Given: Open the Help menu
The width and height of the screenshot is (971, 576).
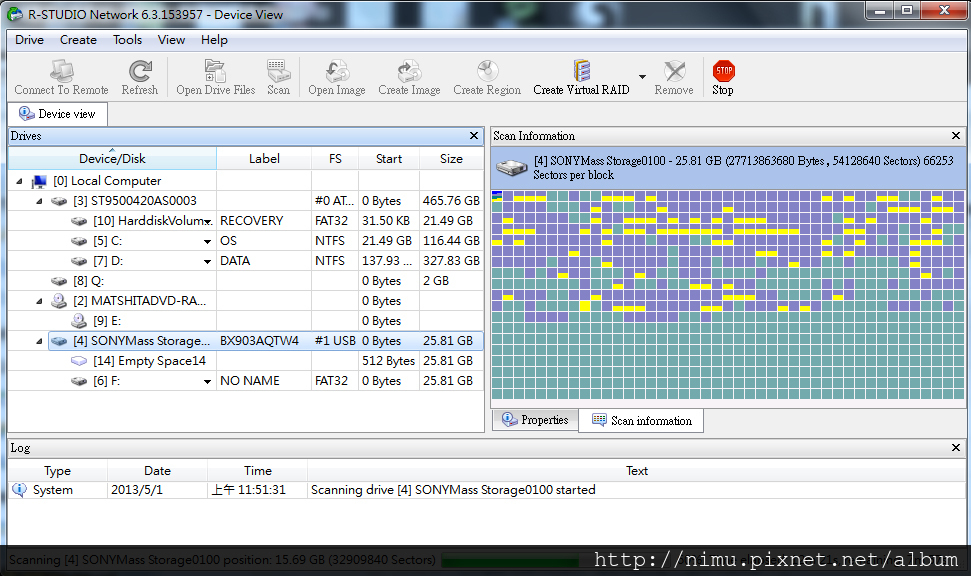Looking at the screenshot, I should click(214, 40).
